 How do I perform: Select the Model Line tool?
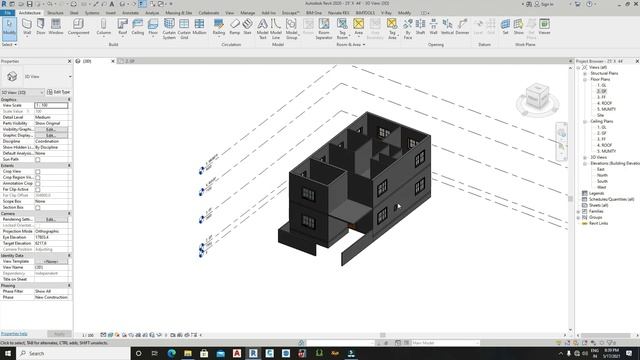coord(276,29)
